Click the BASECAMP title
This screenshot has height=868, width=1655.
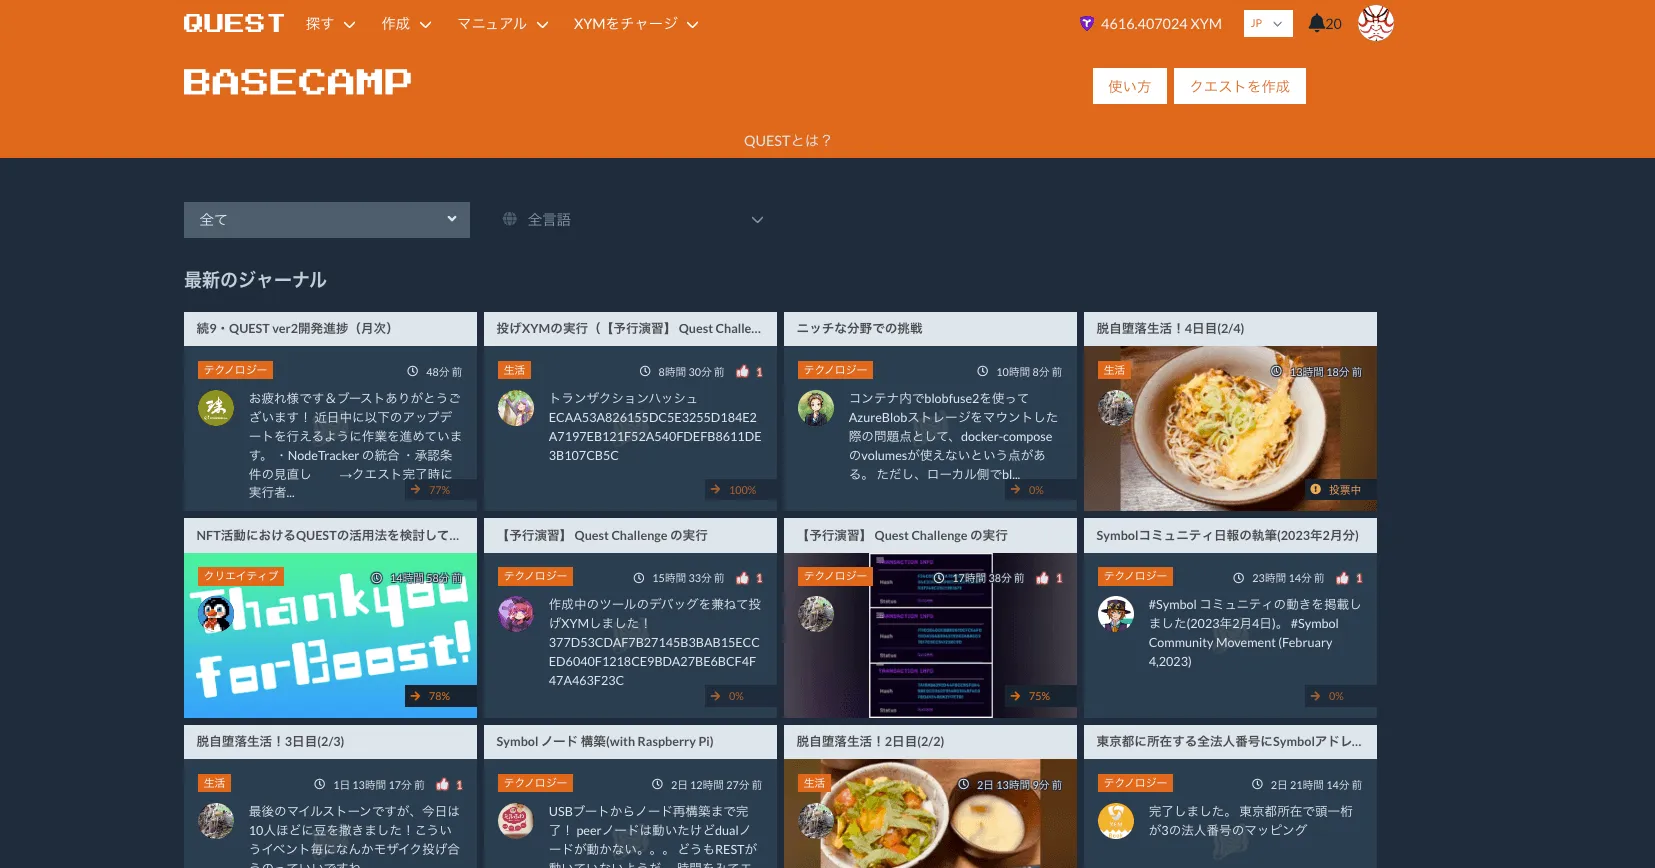(x=297, y=82)
